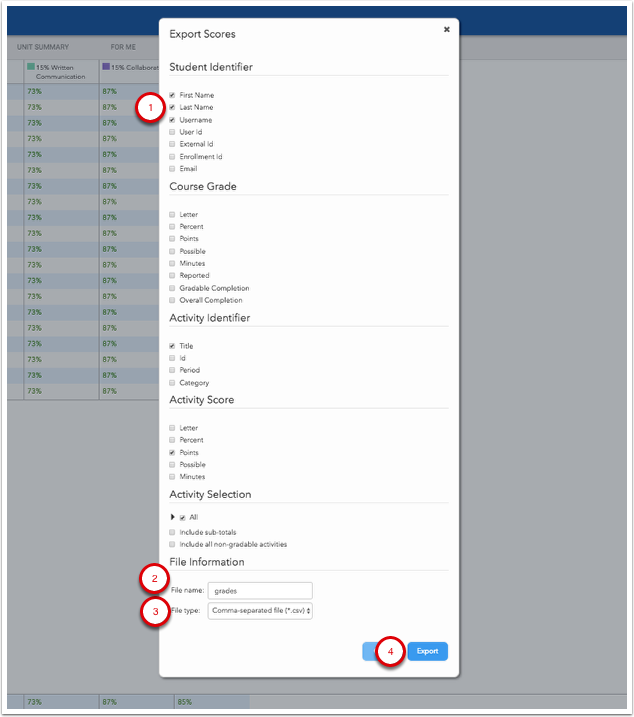Uncheck the Activity Identifier Title checkbox
The image size is (634, 717).
[x=172, y=346]
